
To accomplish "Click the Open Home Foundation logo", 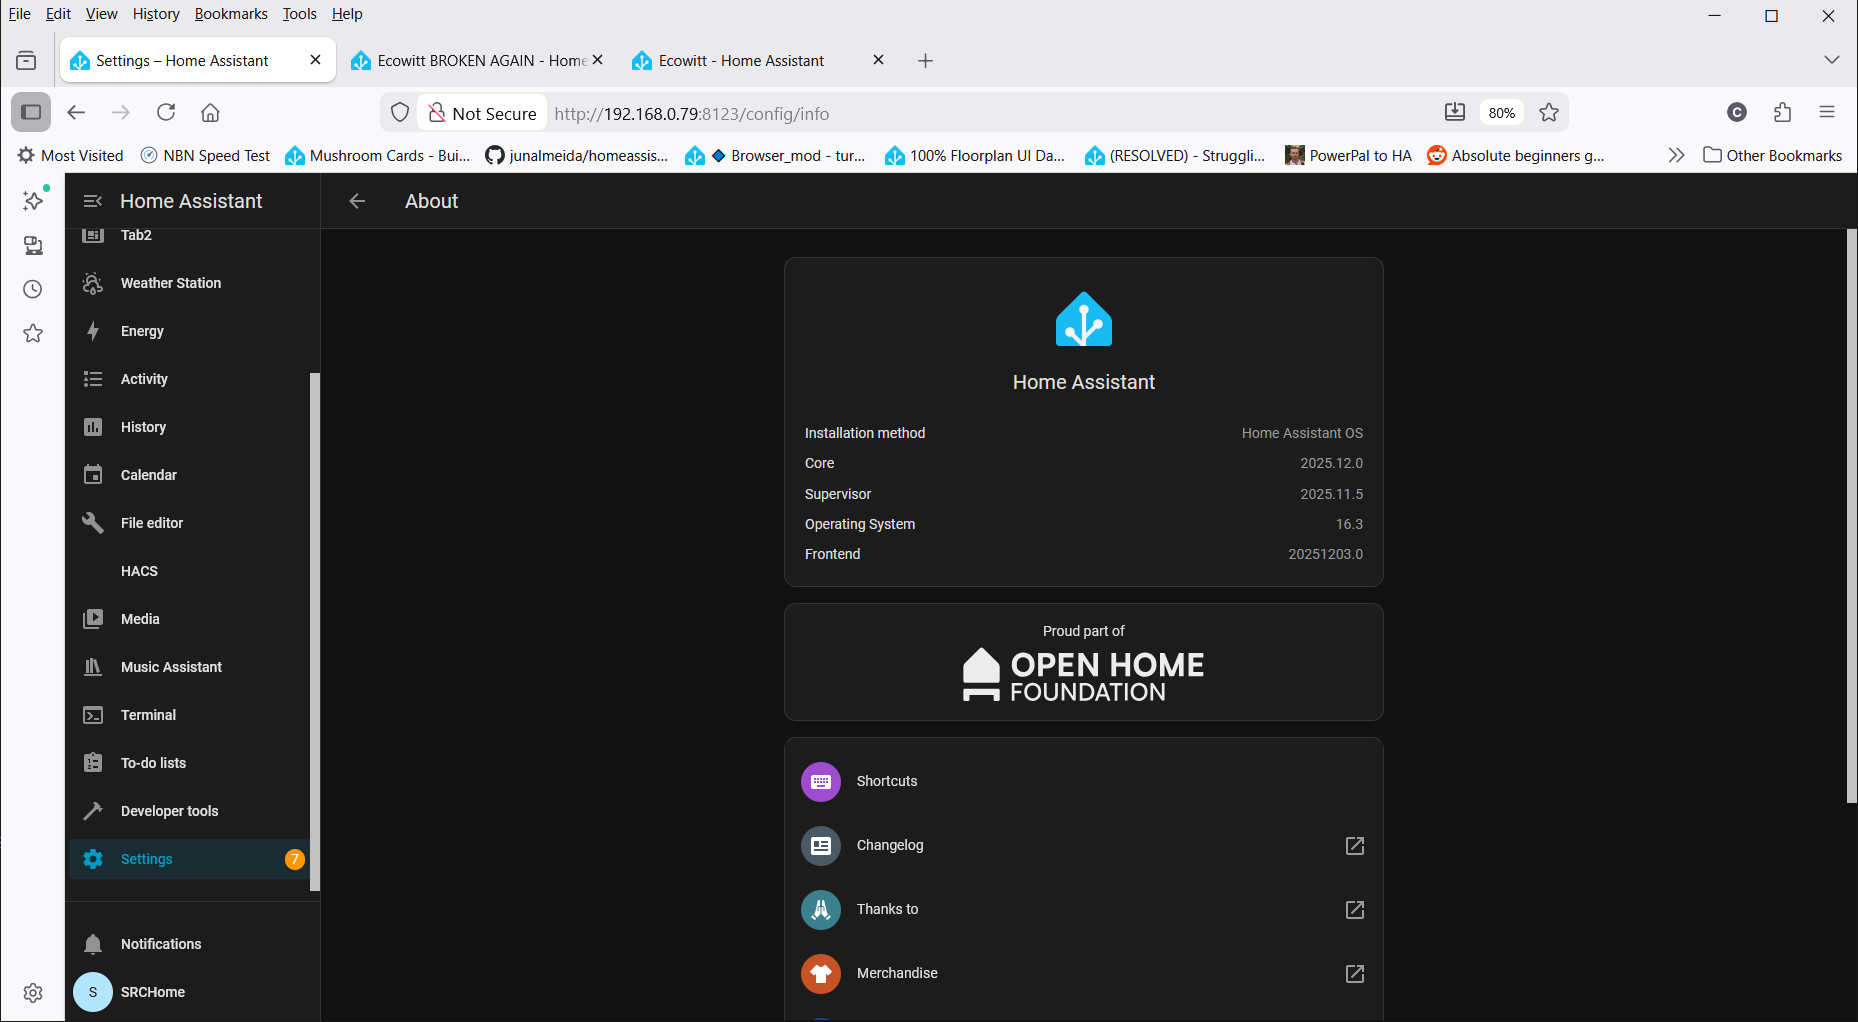I will [1084, 676].
